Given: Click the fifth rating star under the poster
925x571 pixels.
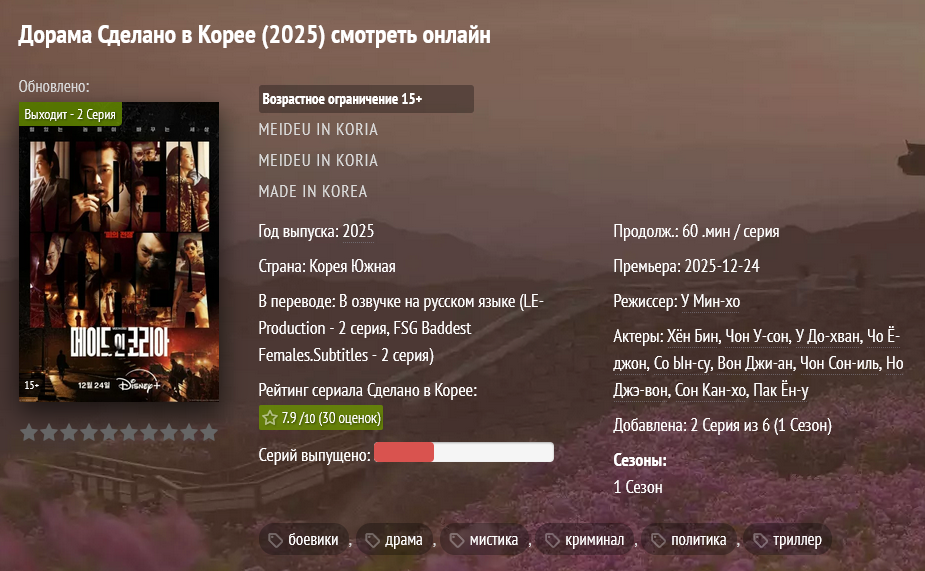Looking at the screenshot, I should (x=109, y=432).
